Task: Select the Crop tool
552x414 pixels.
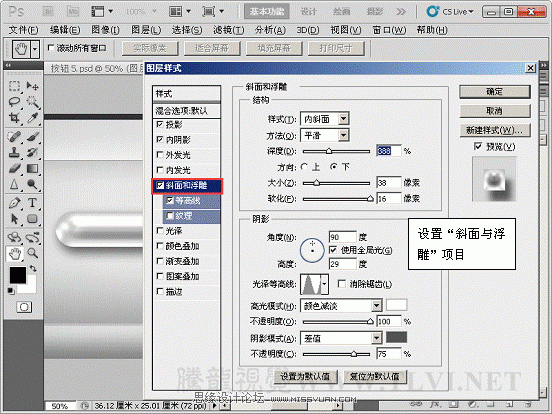Action: point(14,118)
